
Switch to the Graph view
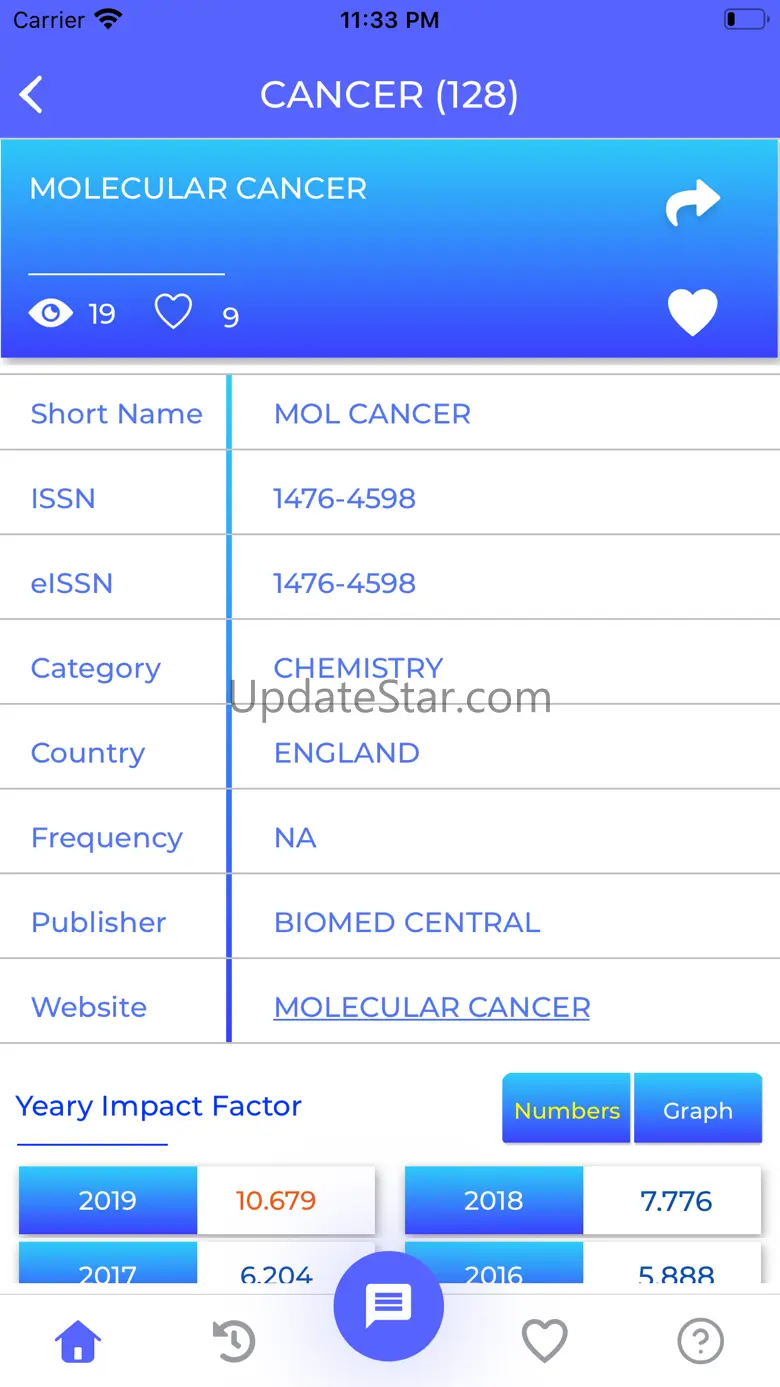click(x=698, y=1109)
